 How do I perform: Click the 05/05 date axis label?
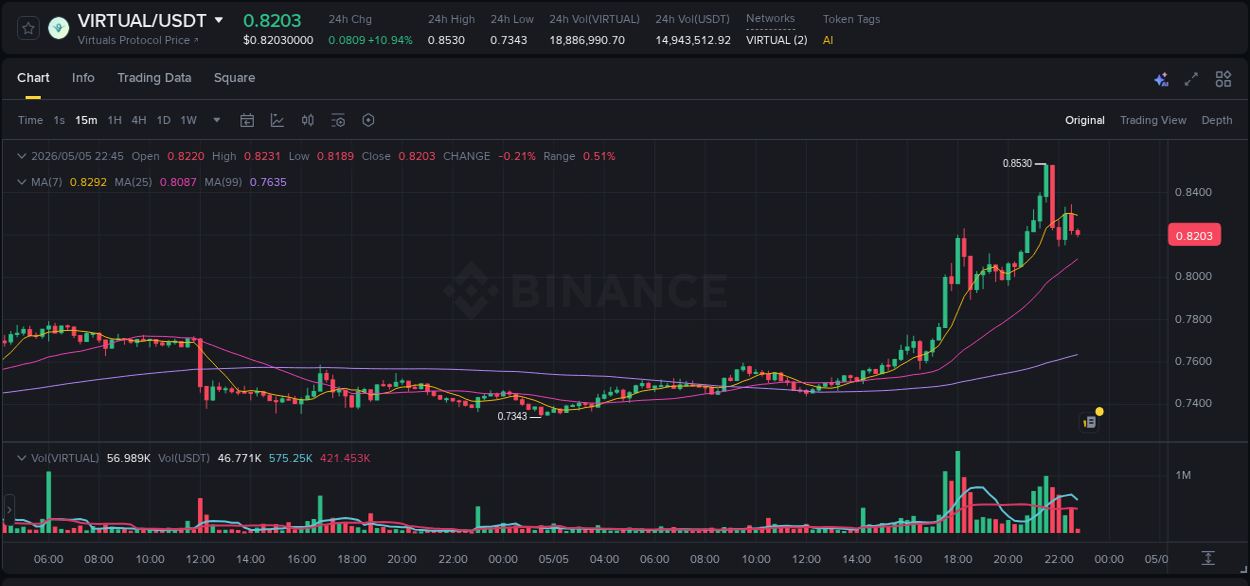(554, 559)
